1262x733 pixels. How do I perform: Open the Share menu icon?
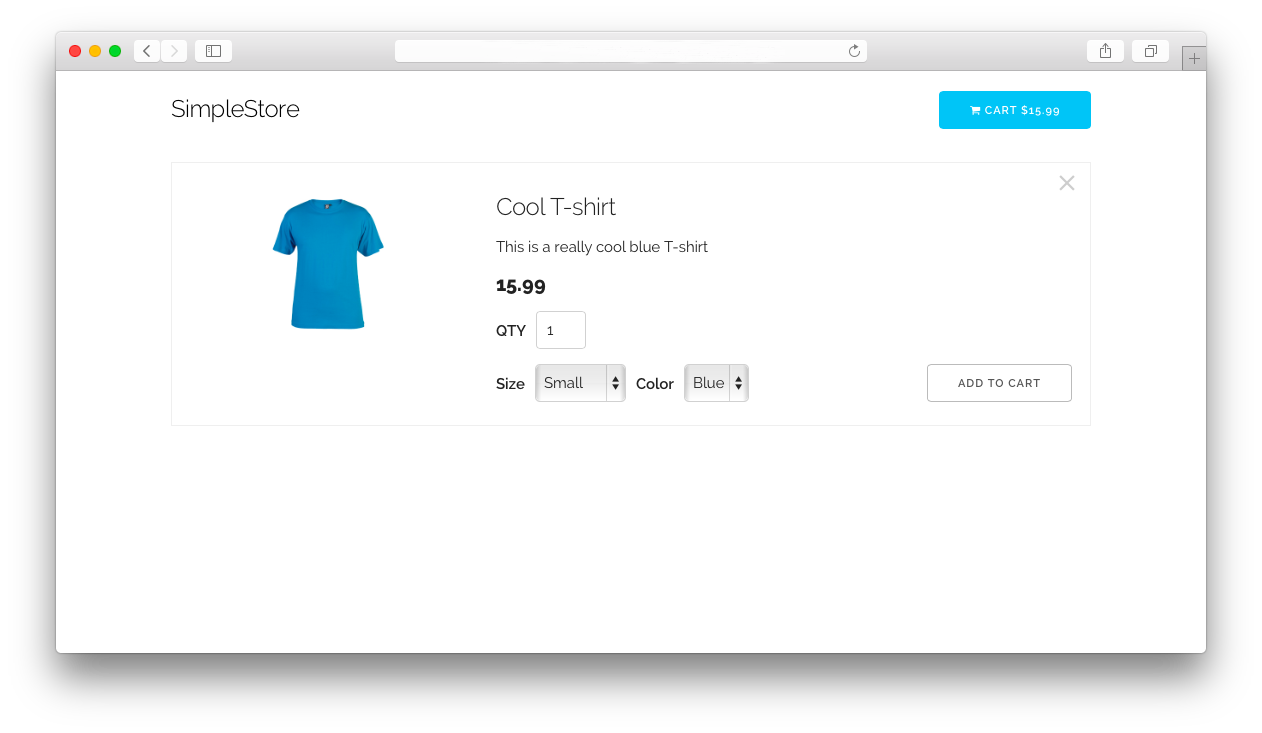coord(1105,51)
